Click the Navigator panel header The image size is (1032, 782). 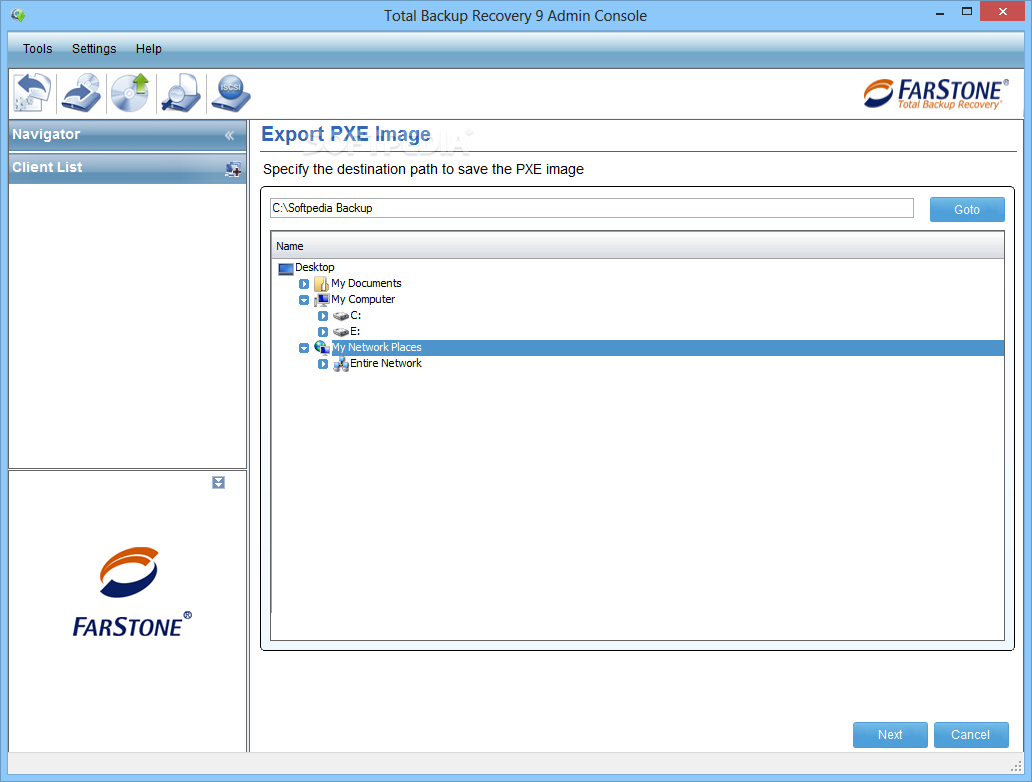coord(128,135)
